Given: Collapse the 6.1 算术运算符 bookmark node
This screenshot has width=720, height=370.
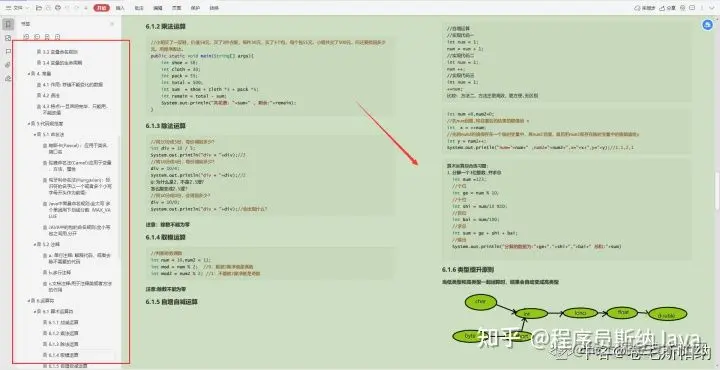Looking at the screenshot, I should tap(35, 312).
